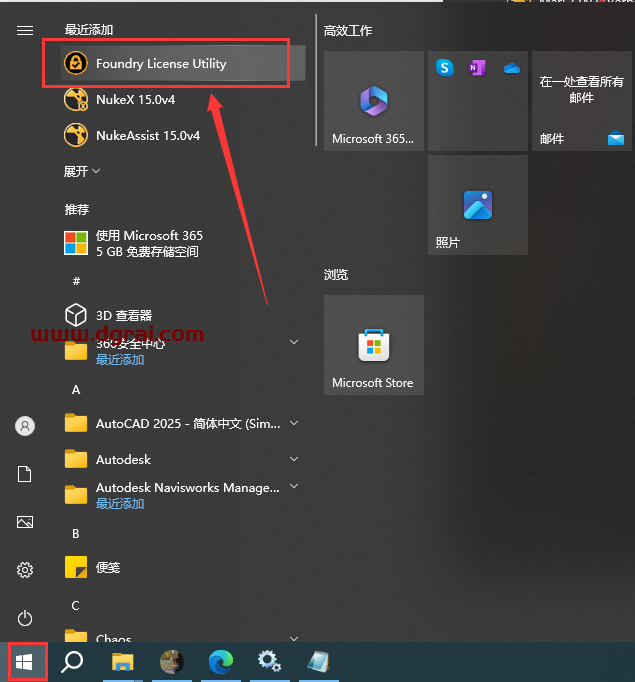The height and width of the screenshot is (682, 635).
Task: Click the A letter index header
Action: 76,390
